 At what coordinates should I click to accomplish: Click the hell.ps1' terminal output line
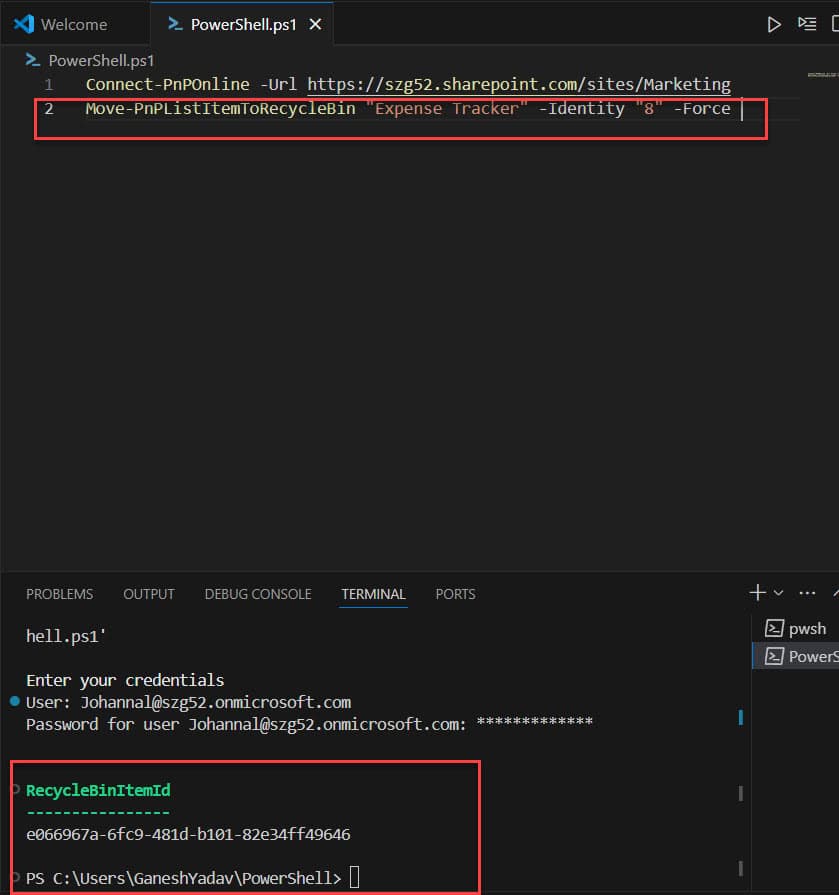coord(66,636)
